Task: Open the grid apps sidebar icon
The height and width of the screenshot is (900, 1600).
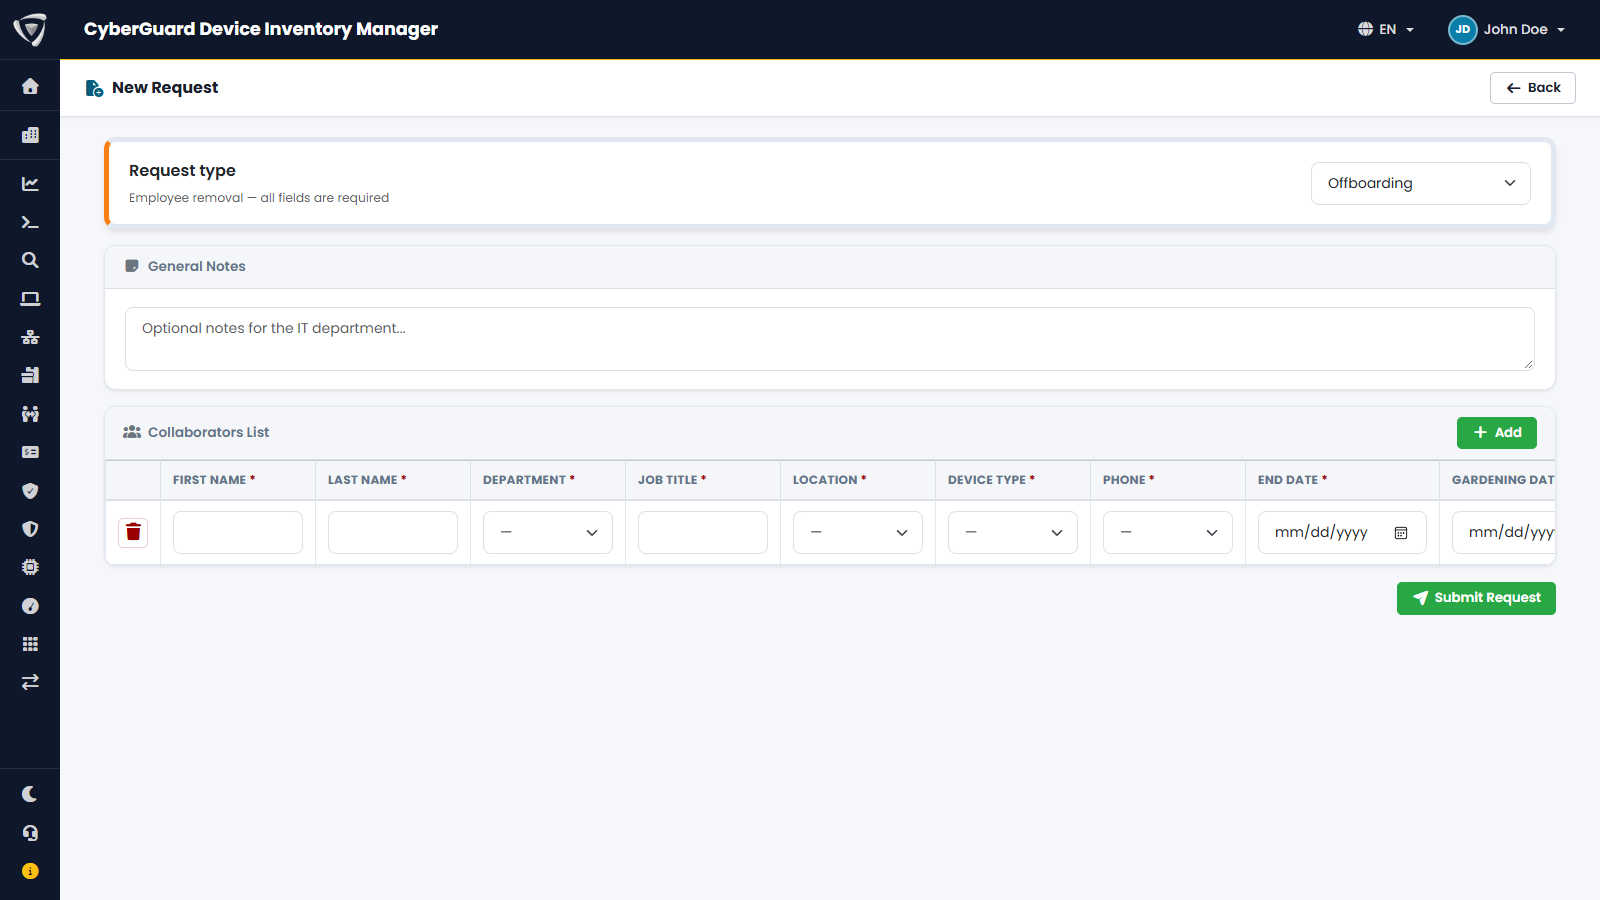Action: click(x=30, y=644)
